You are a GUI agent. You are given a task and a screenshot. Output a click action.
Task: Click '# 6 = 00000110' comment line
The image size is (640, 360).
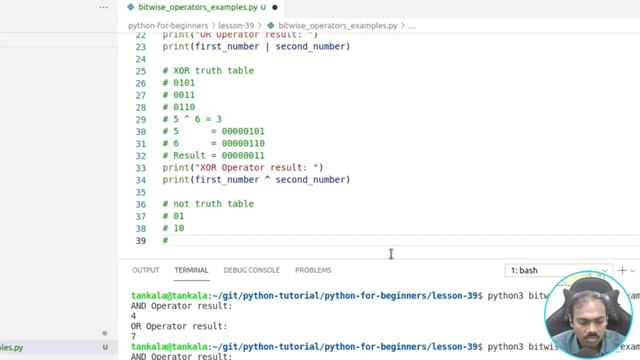213,143
